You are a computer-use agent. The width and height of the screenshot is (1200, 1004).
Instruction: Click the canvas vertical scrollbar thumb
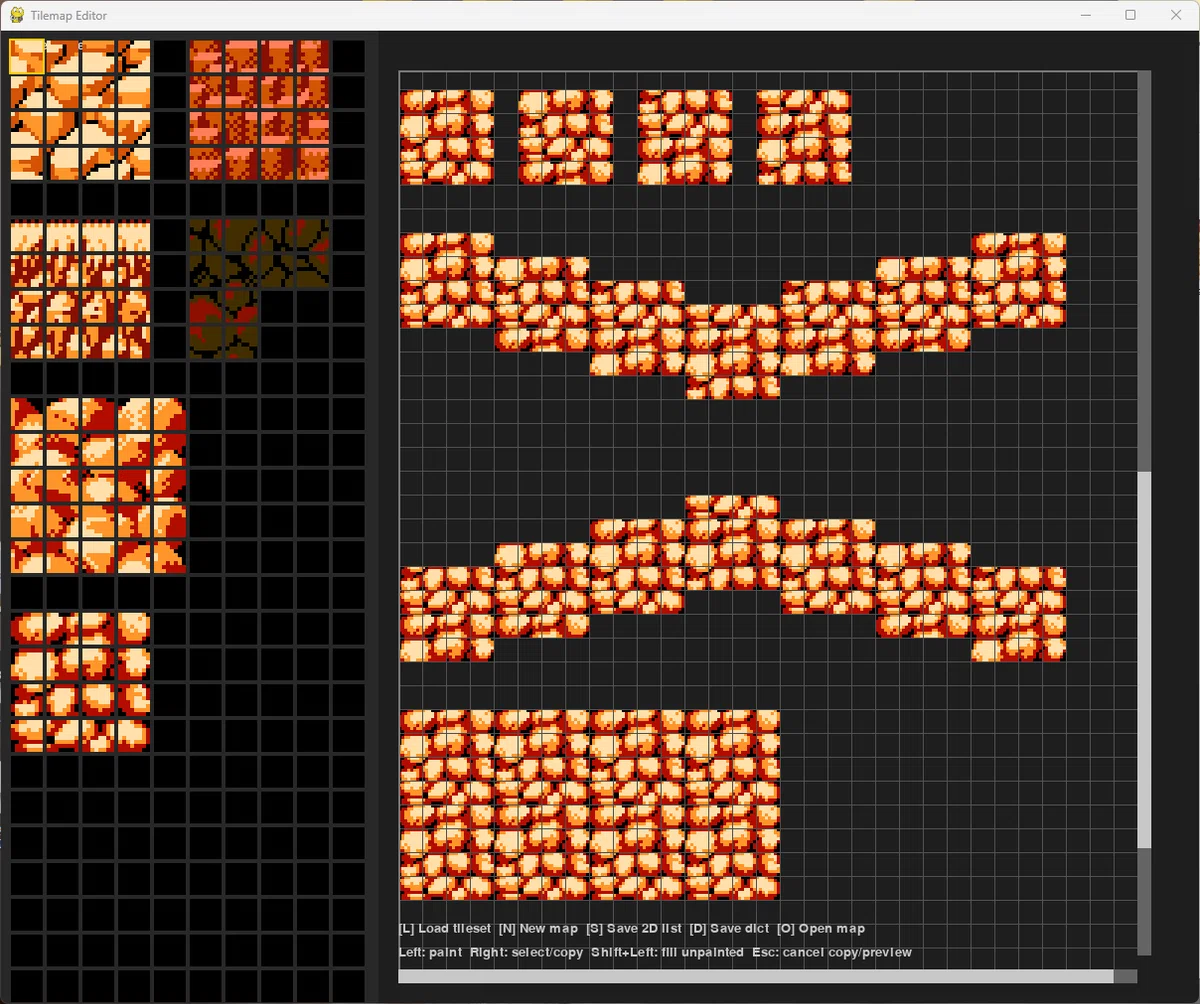point(1144,660)
